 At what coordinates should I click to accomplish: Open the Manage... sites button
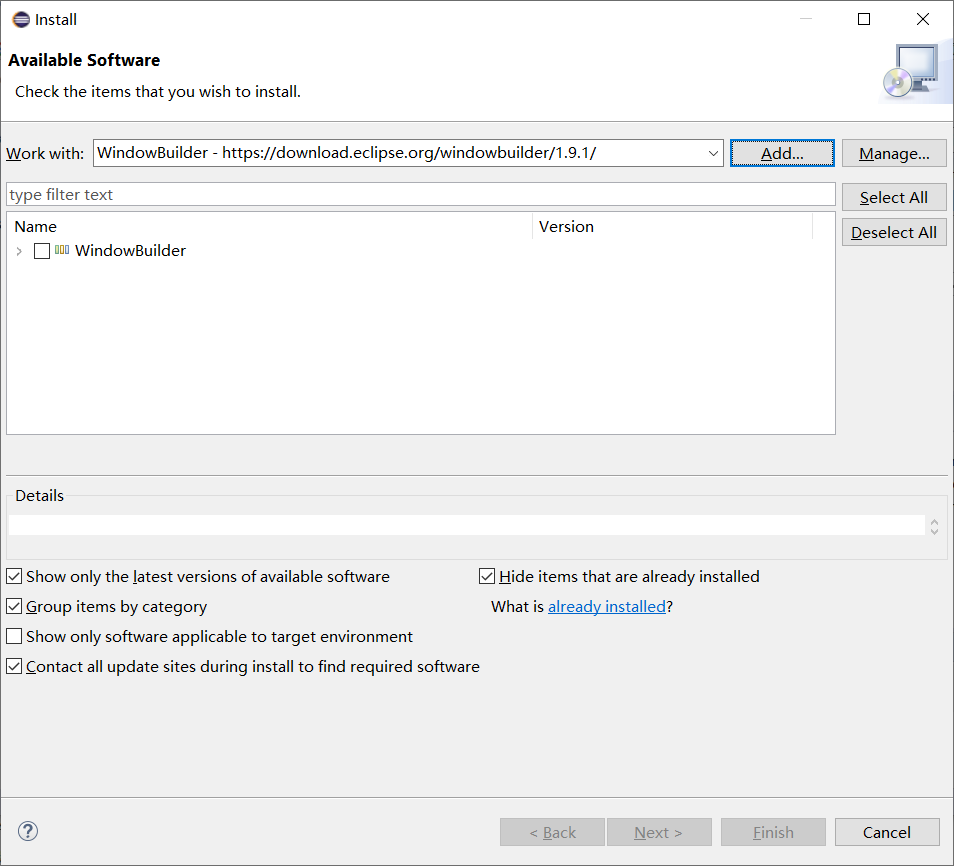894,153
